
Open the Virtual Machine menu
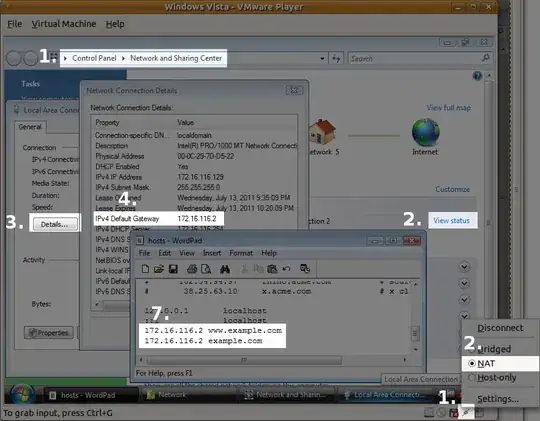coord(64,24)
